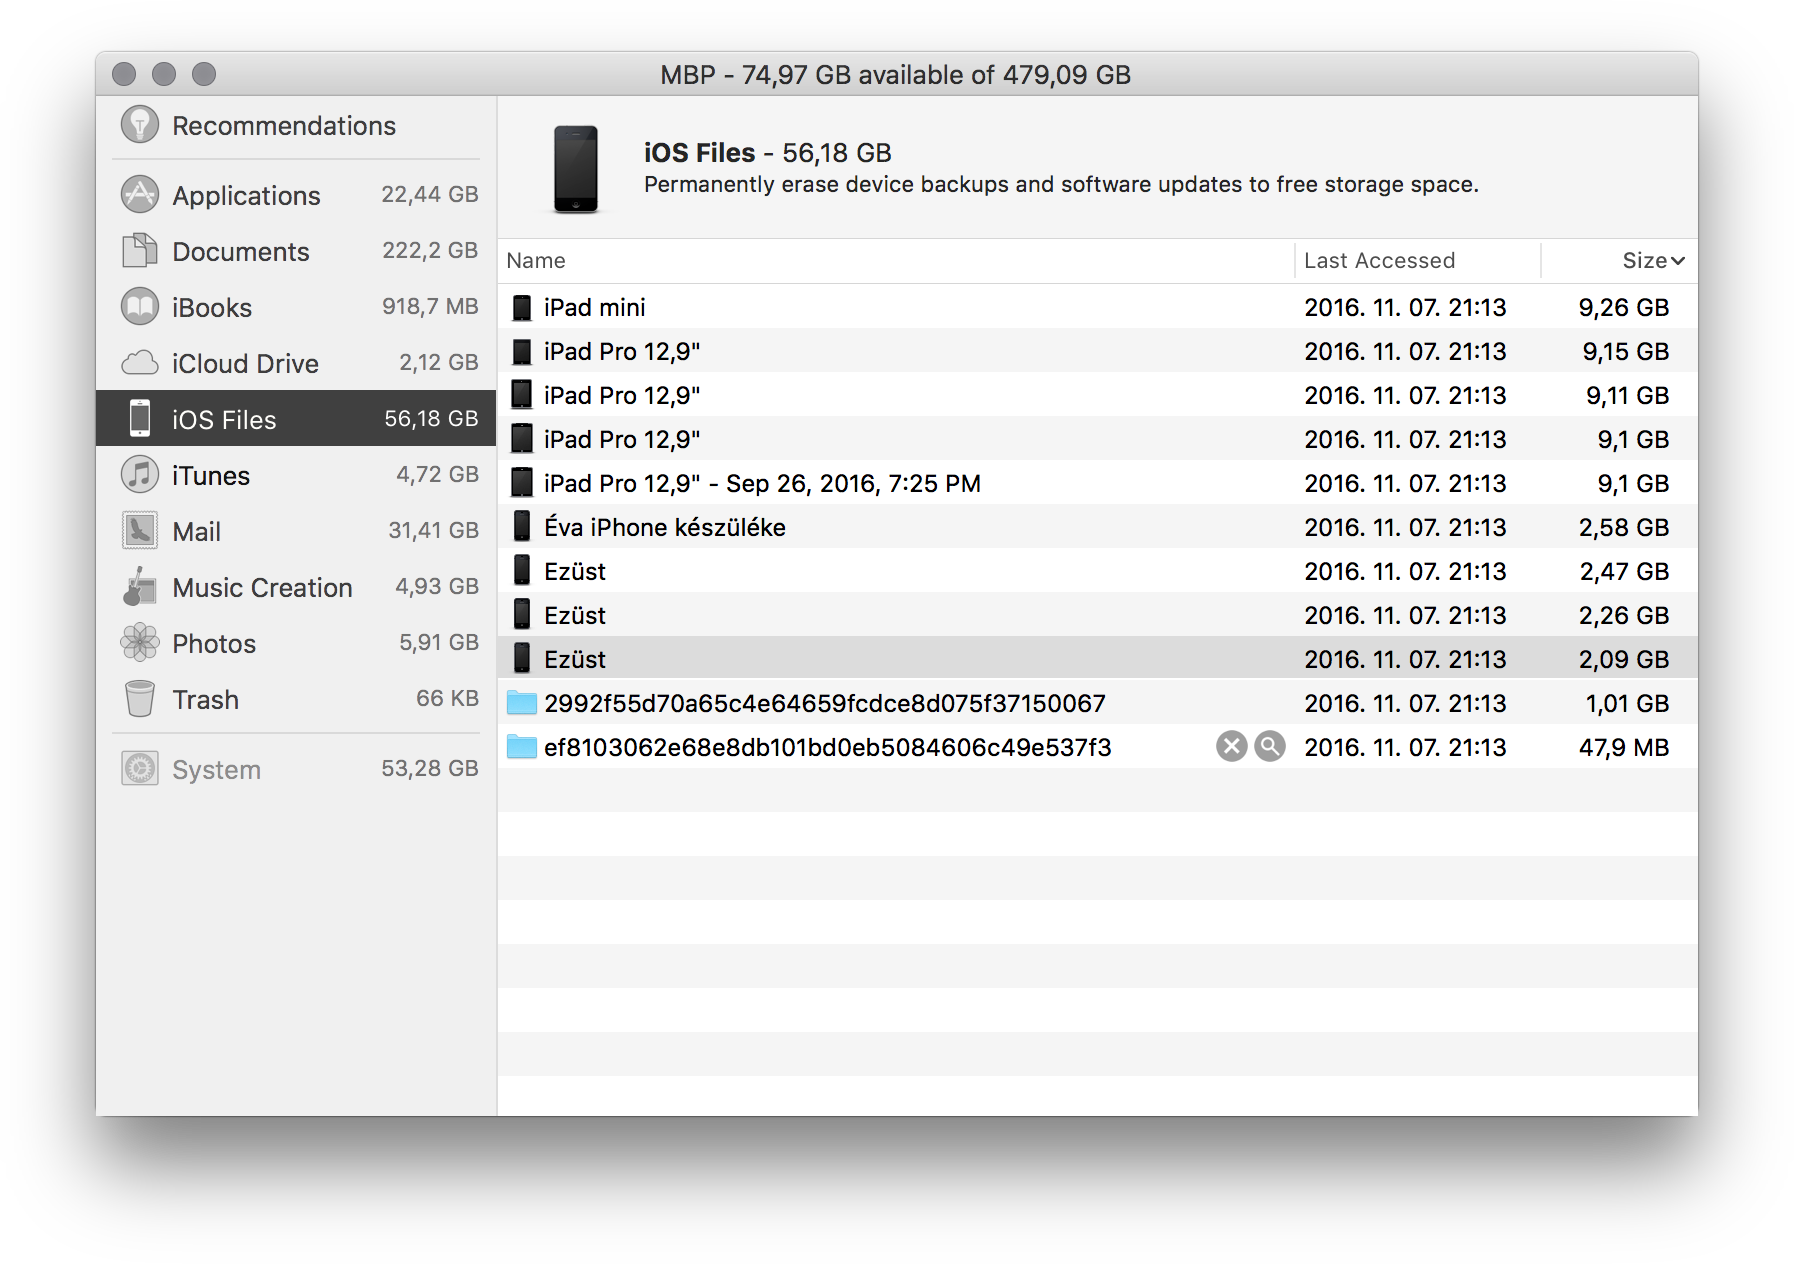Viewport: 1794px width, 1264px height.
Task: Click the 47,9 MB size cell
Action: click(1624, 747)
